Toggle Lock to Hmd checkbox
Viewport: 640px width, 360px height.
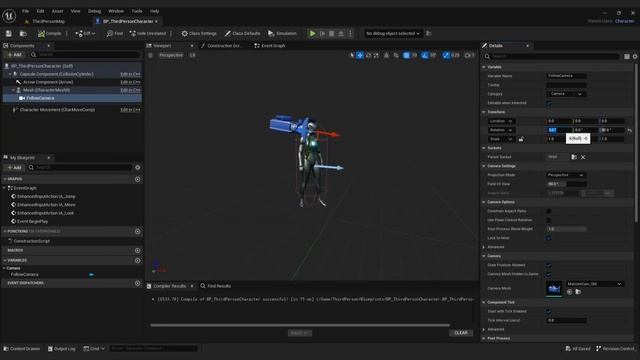pyautogui.click(x=549, y=238)
